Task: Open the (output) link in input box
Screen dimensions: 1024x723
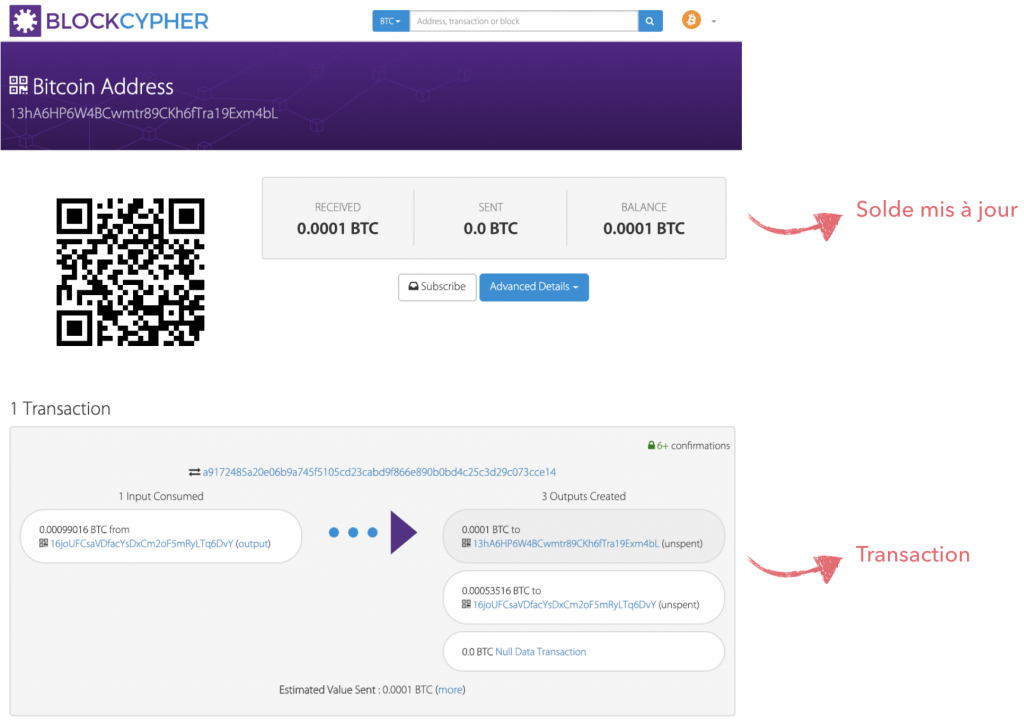Action: [253, 544]
